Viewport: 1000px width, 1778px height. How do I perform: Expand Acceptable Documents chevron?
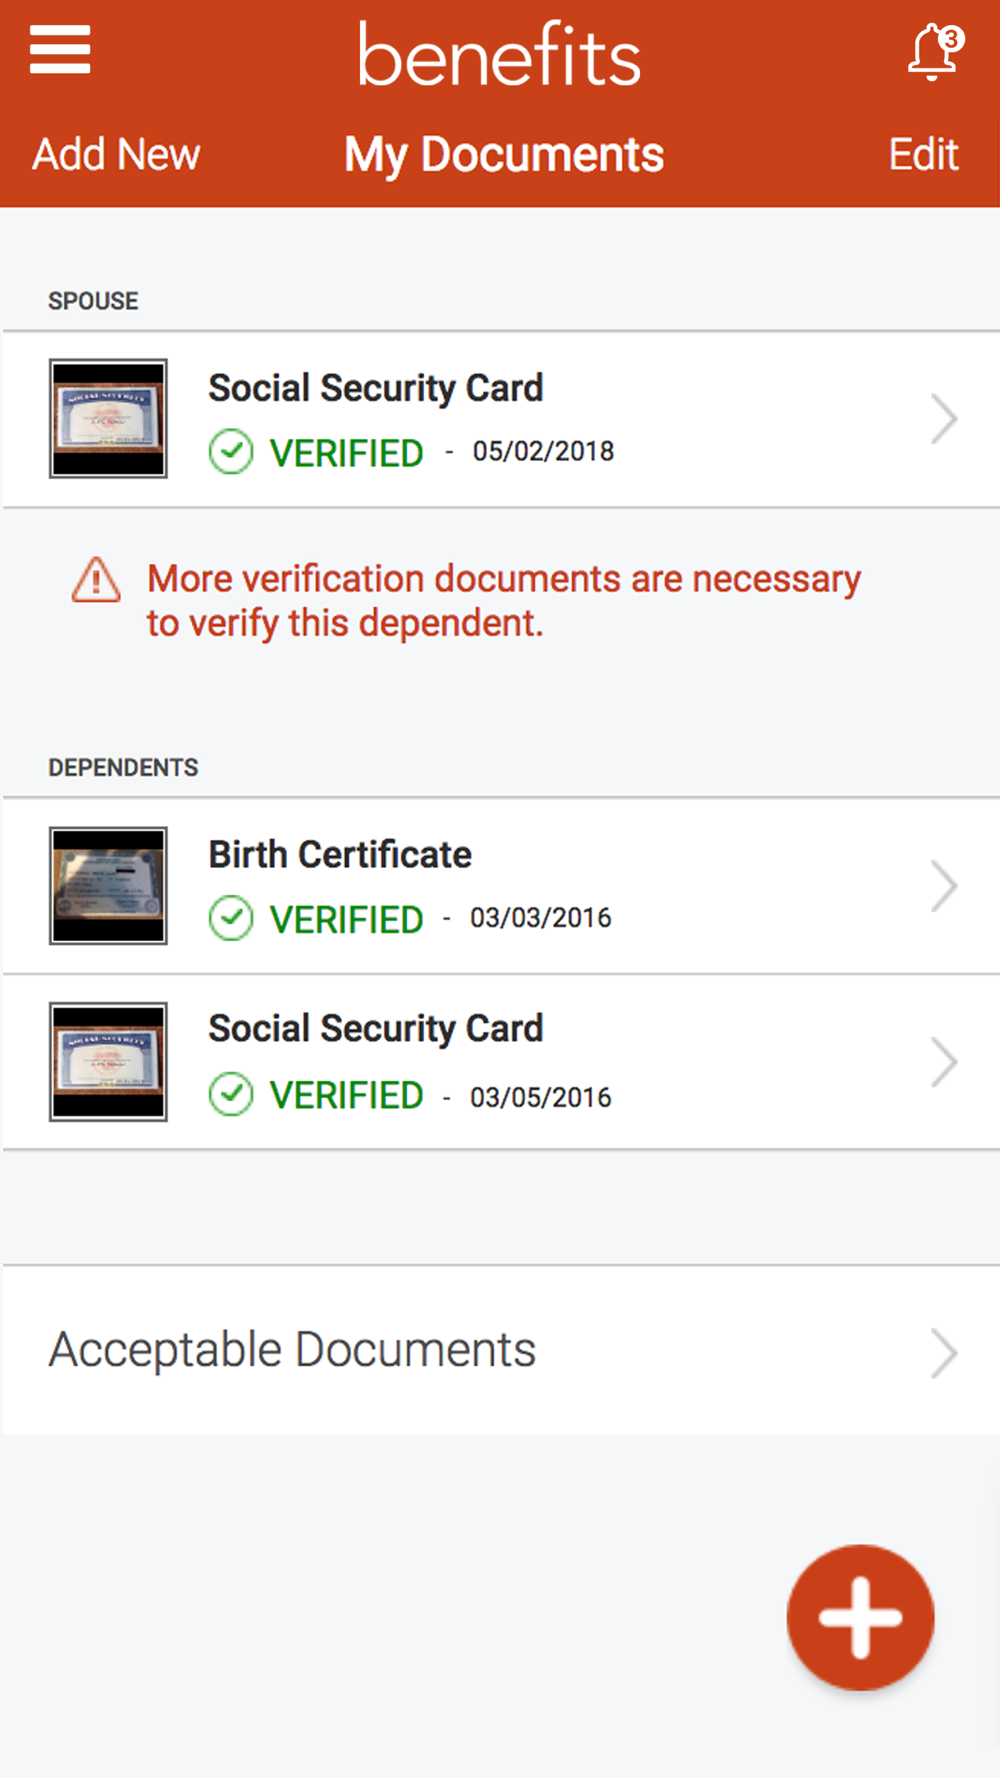tap(943, 1353)
